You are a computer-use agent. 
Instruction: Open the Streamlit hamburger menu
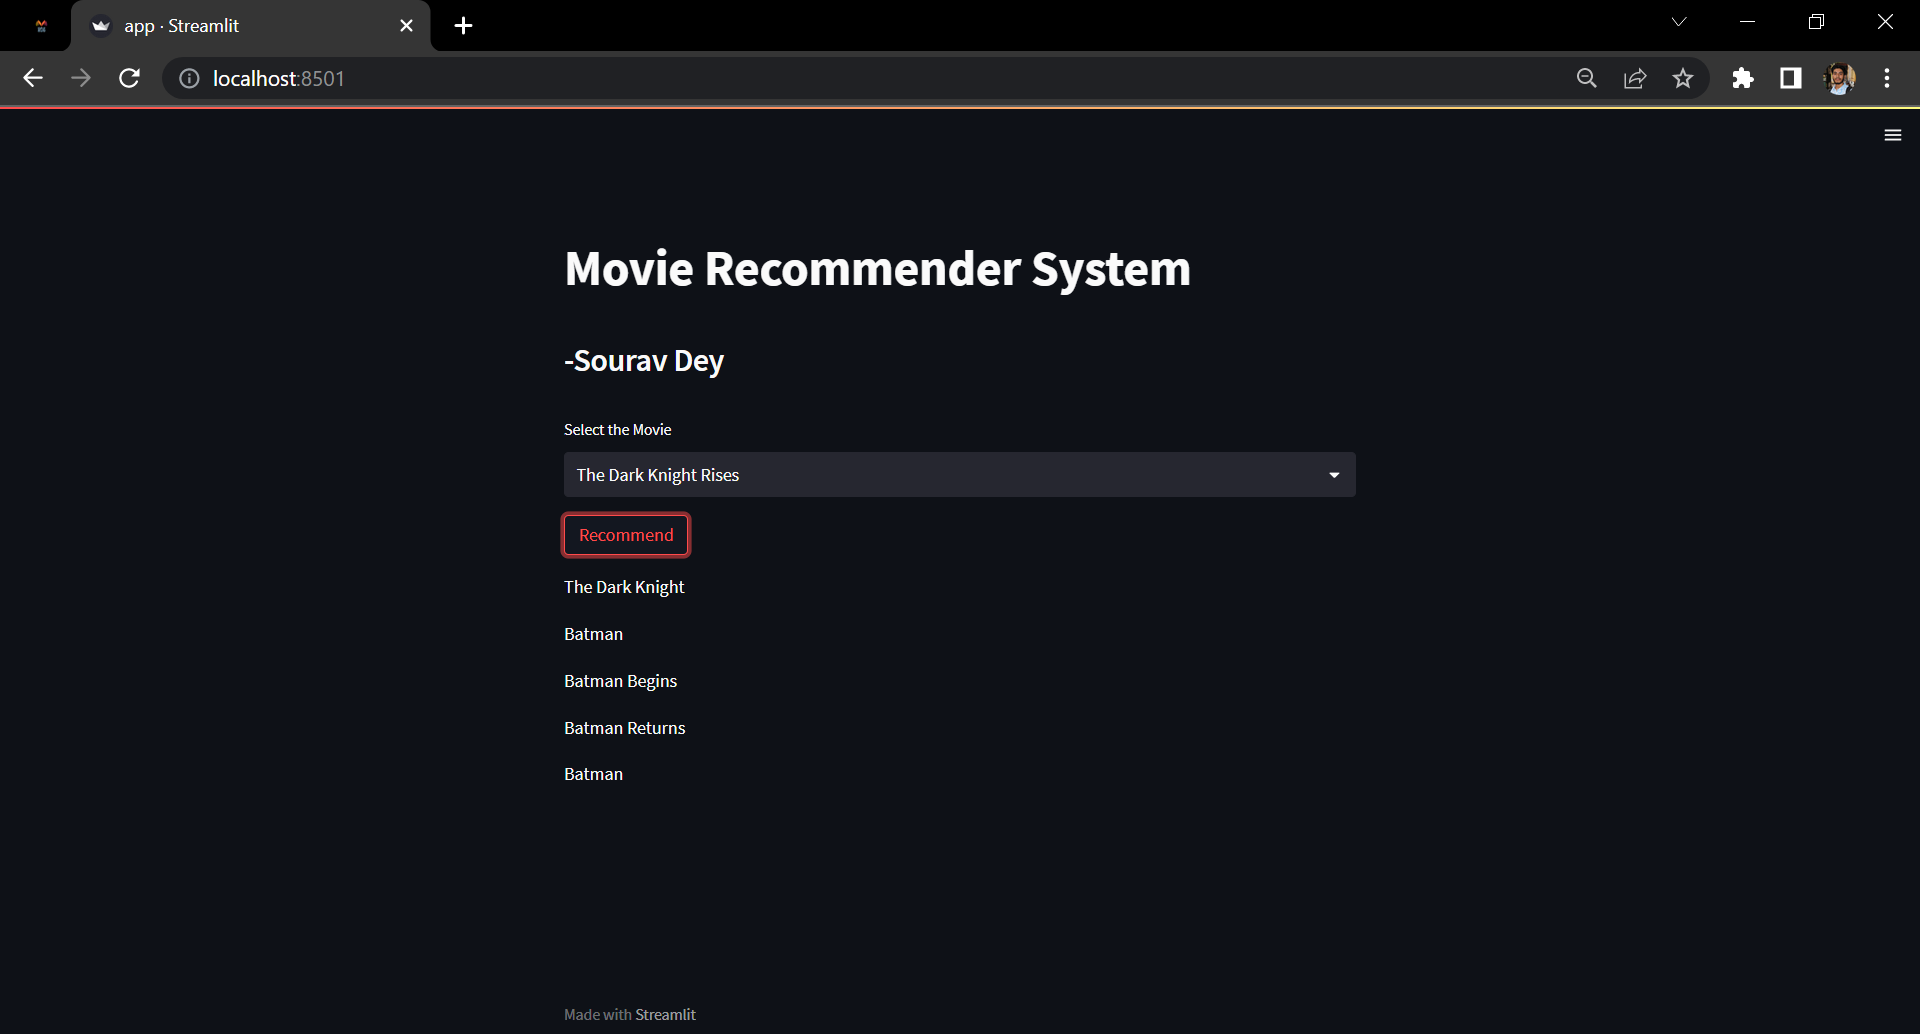click(1893, 134)
